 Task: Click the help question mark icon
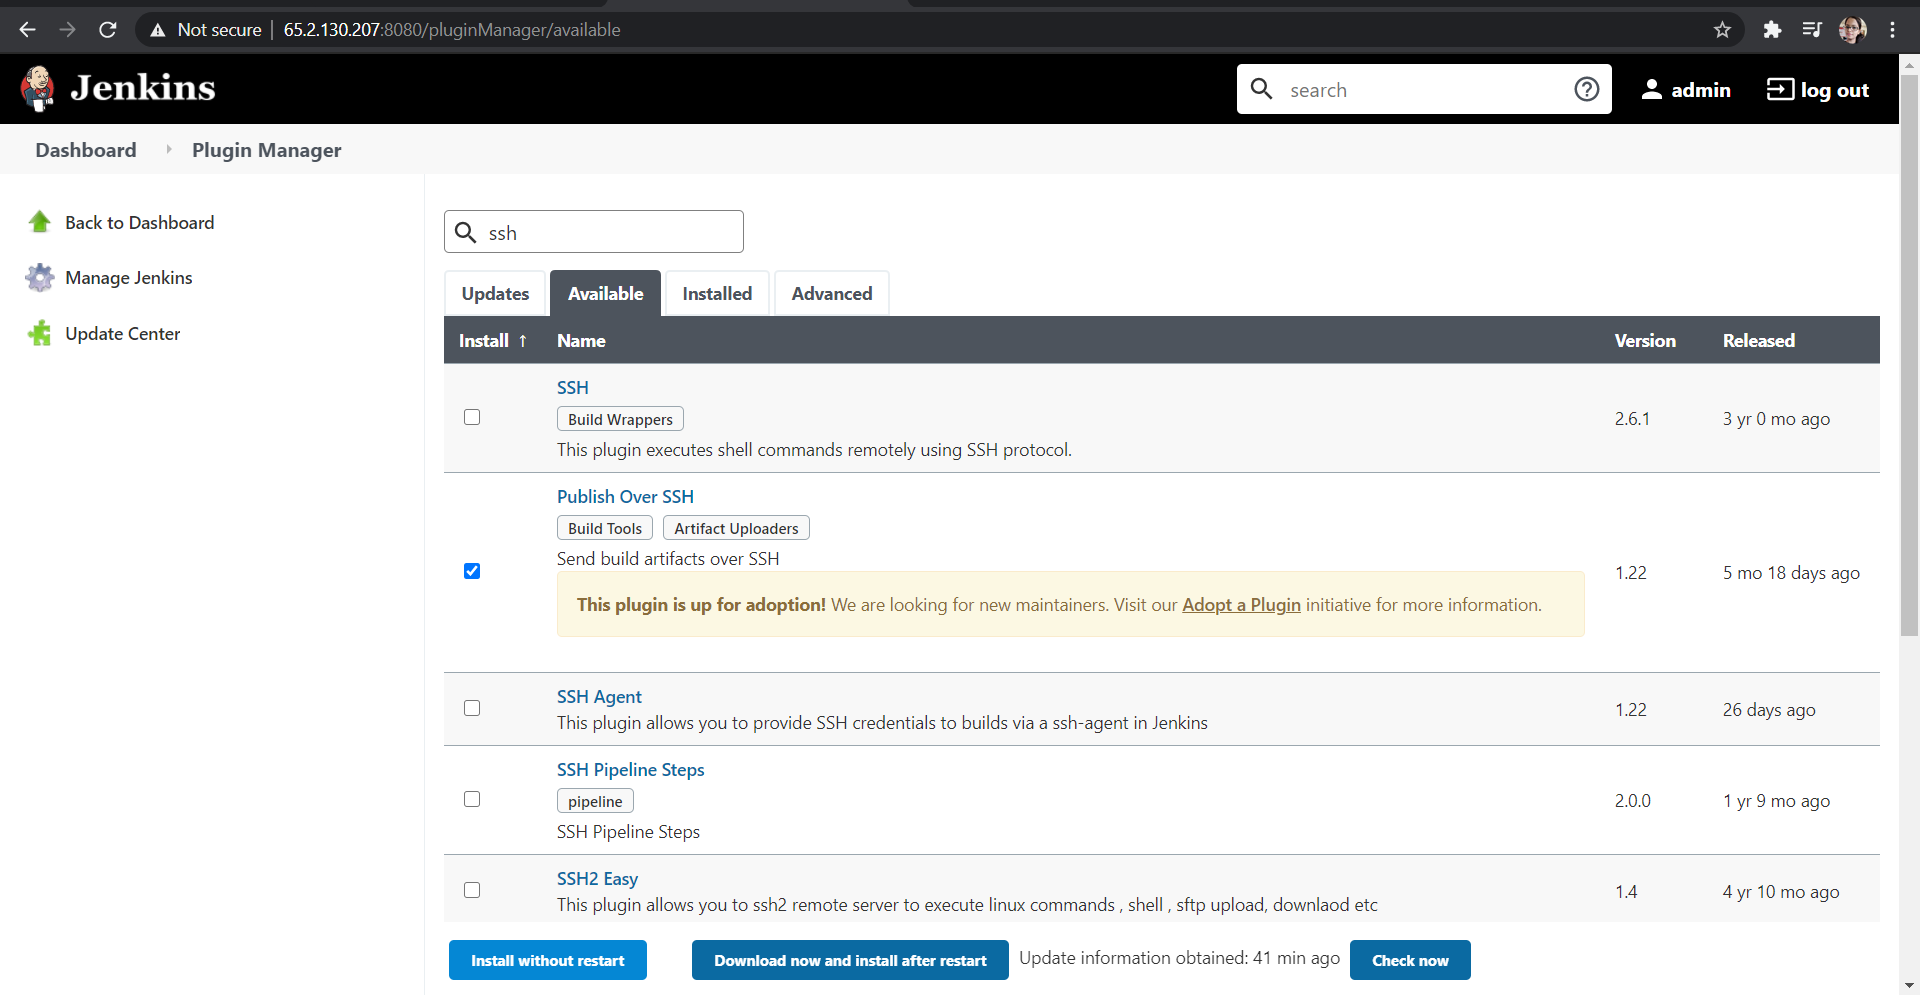[1587, 89]
